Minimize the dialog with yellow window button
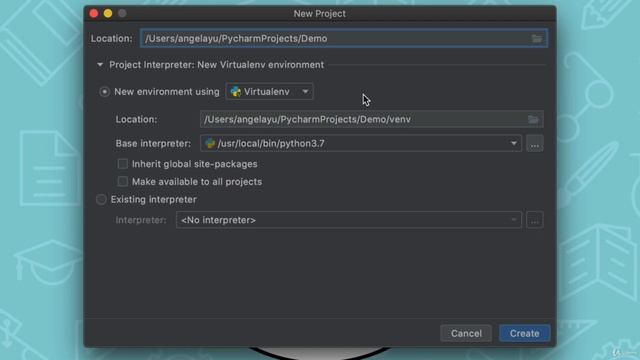The height and width of the screenshot is (360, 640). tap(108, 13)
